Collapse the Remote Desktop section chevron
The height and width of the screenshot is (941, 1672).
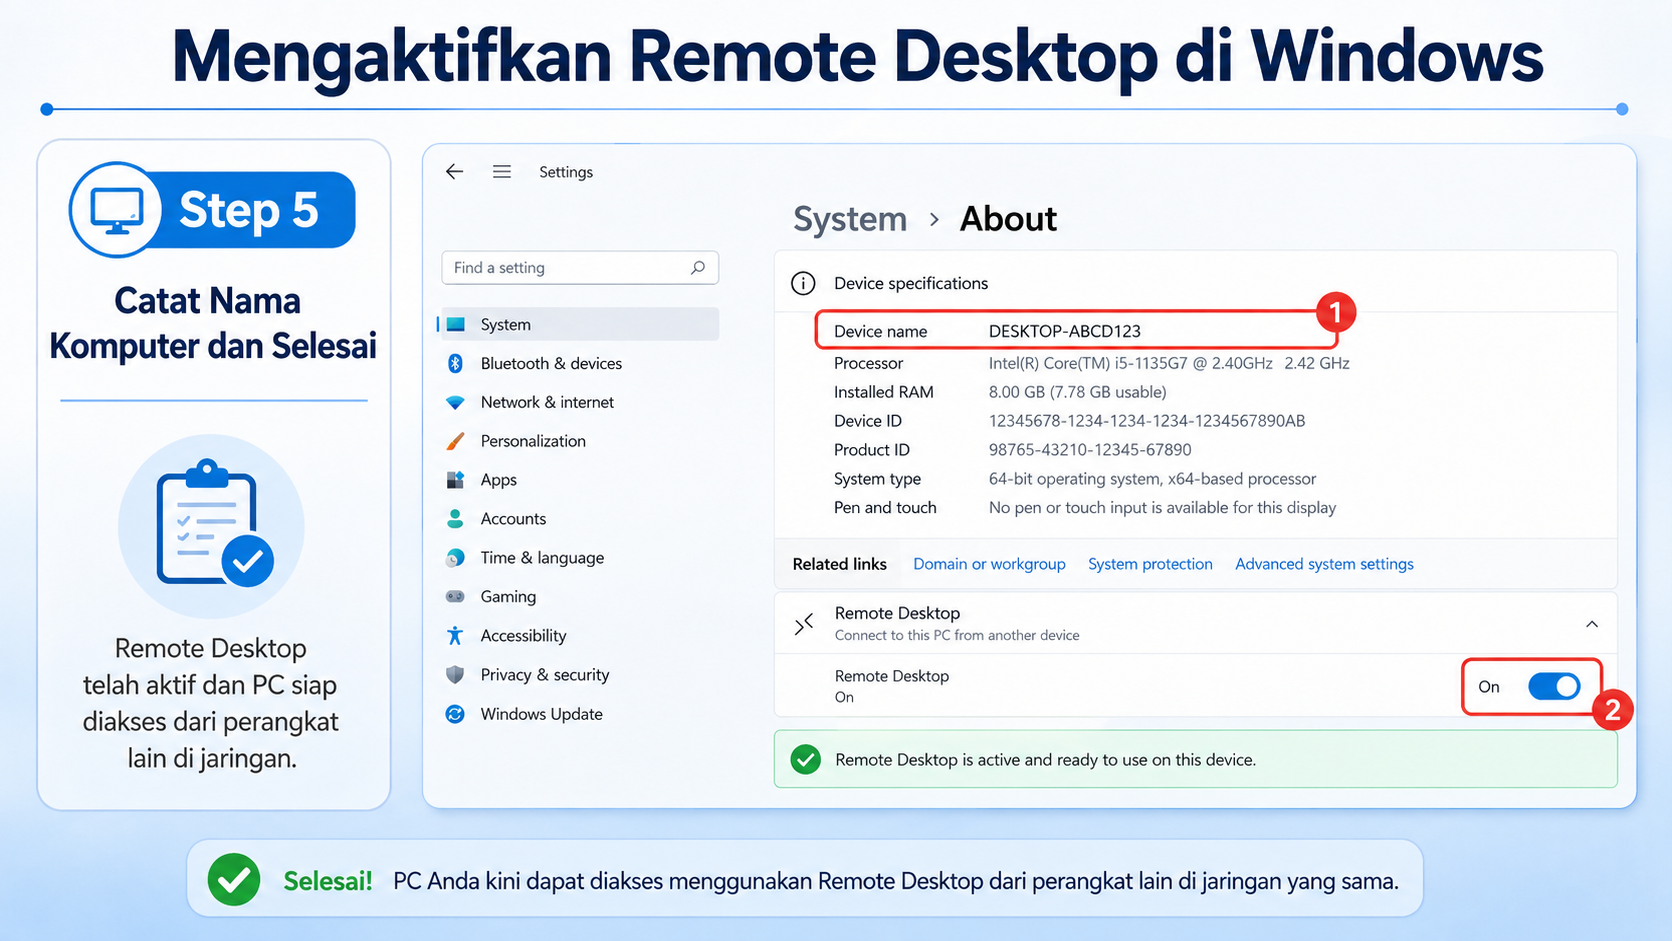pyautogui.click(x=1592, y=624)
